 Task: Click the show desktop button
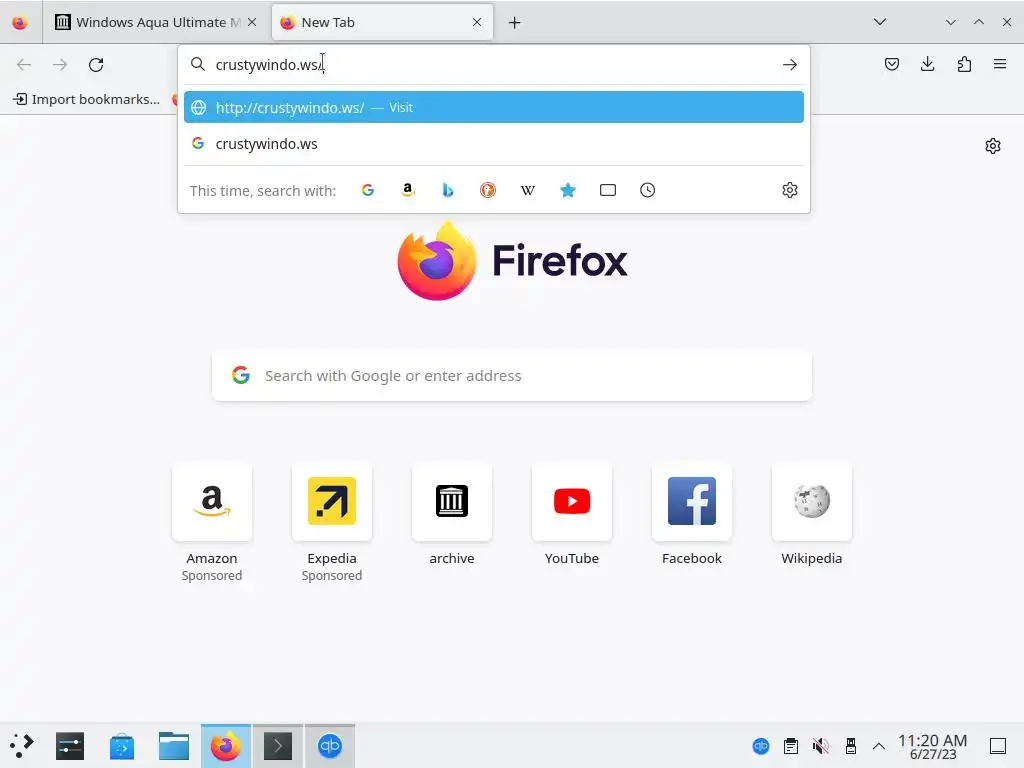point(998,746)
